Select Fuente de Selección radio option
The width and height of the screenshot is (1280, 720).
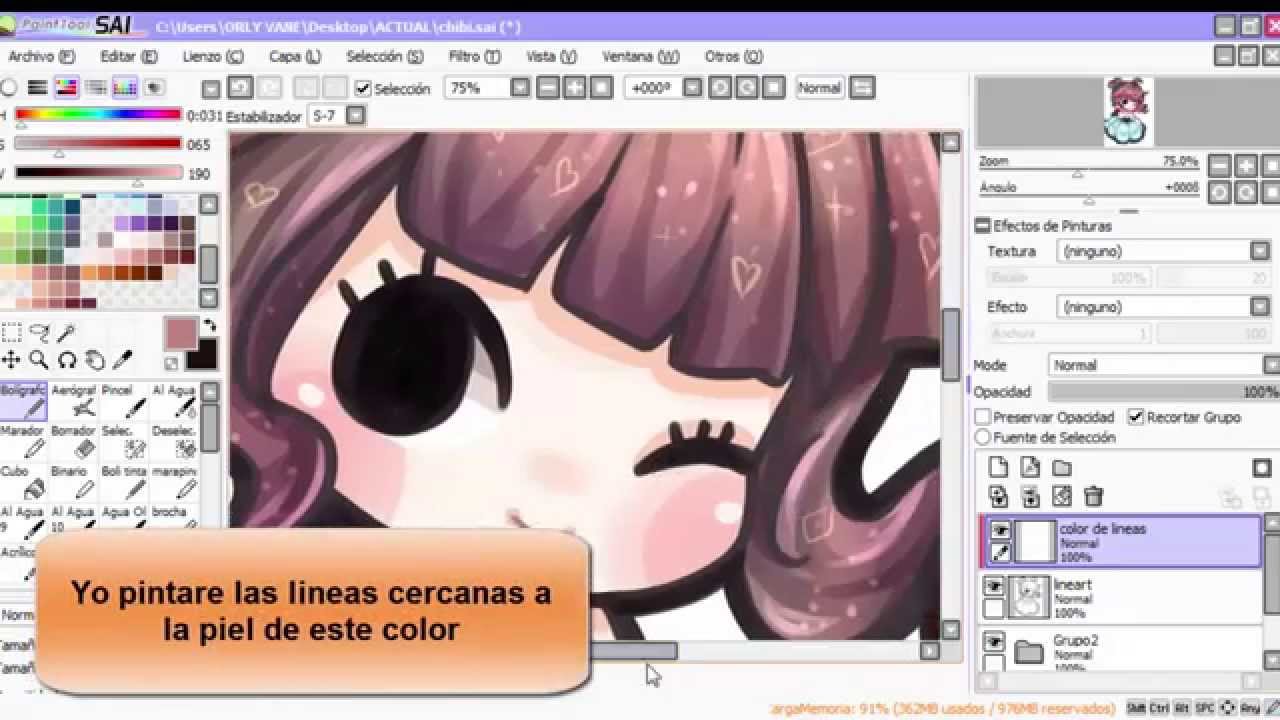983,437
